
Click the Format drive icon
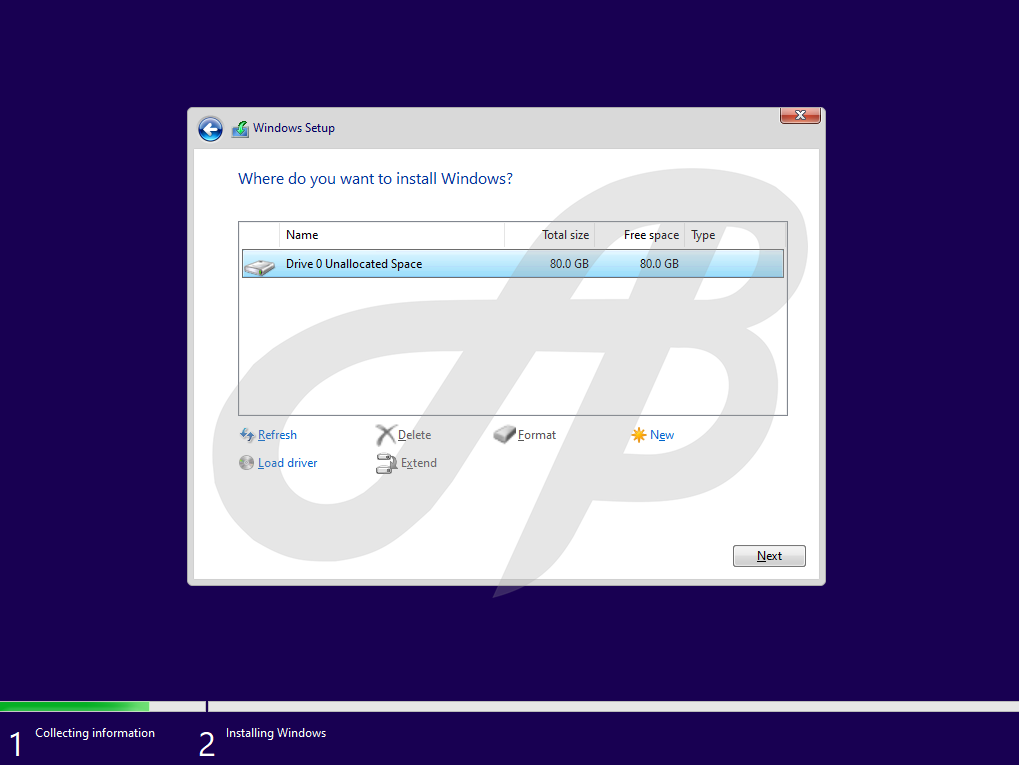pos(504,434)
